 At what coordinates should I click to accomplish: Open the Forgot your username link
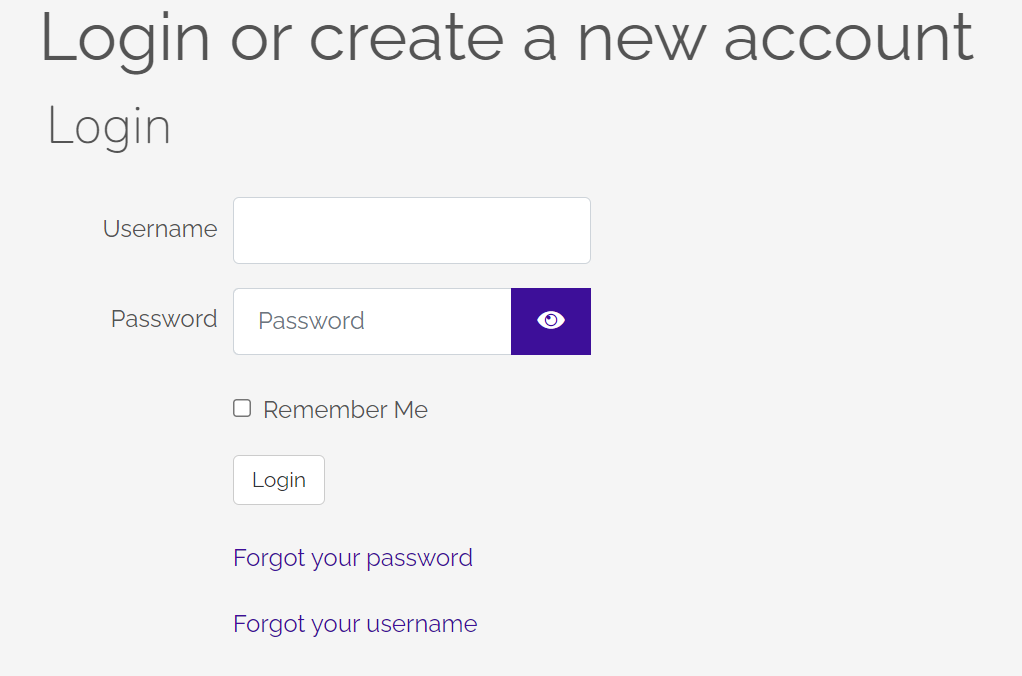[x=355, y=624]
